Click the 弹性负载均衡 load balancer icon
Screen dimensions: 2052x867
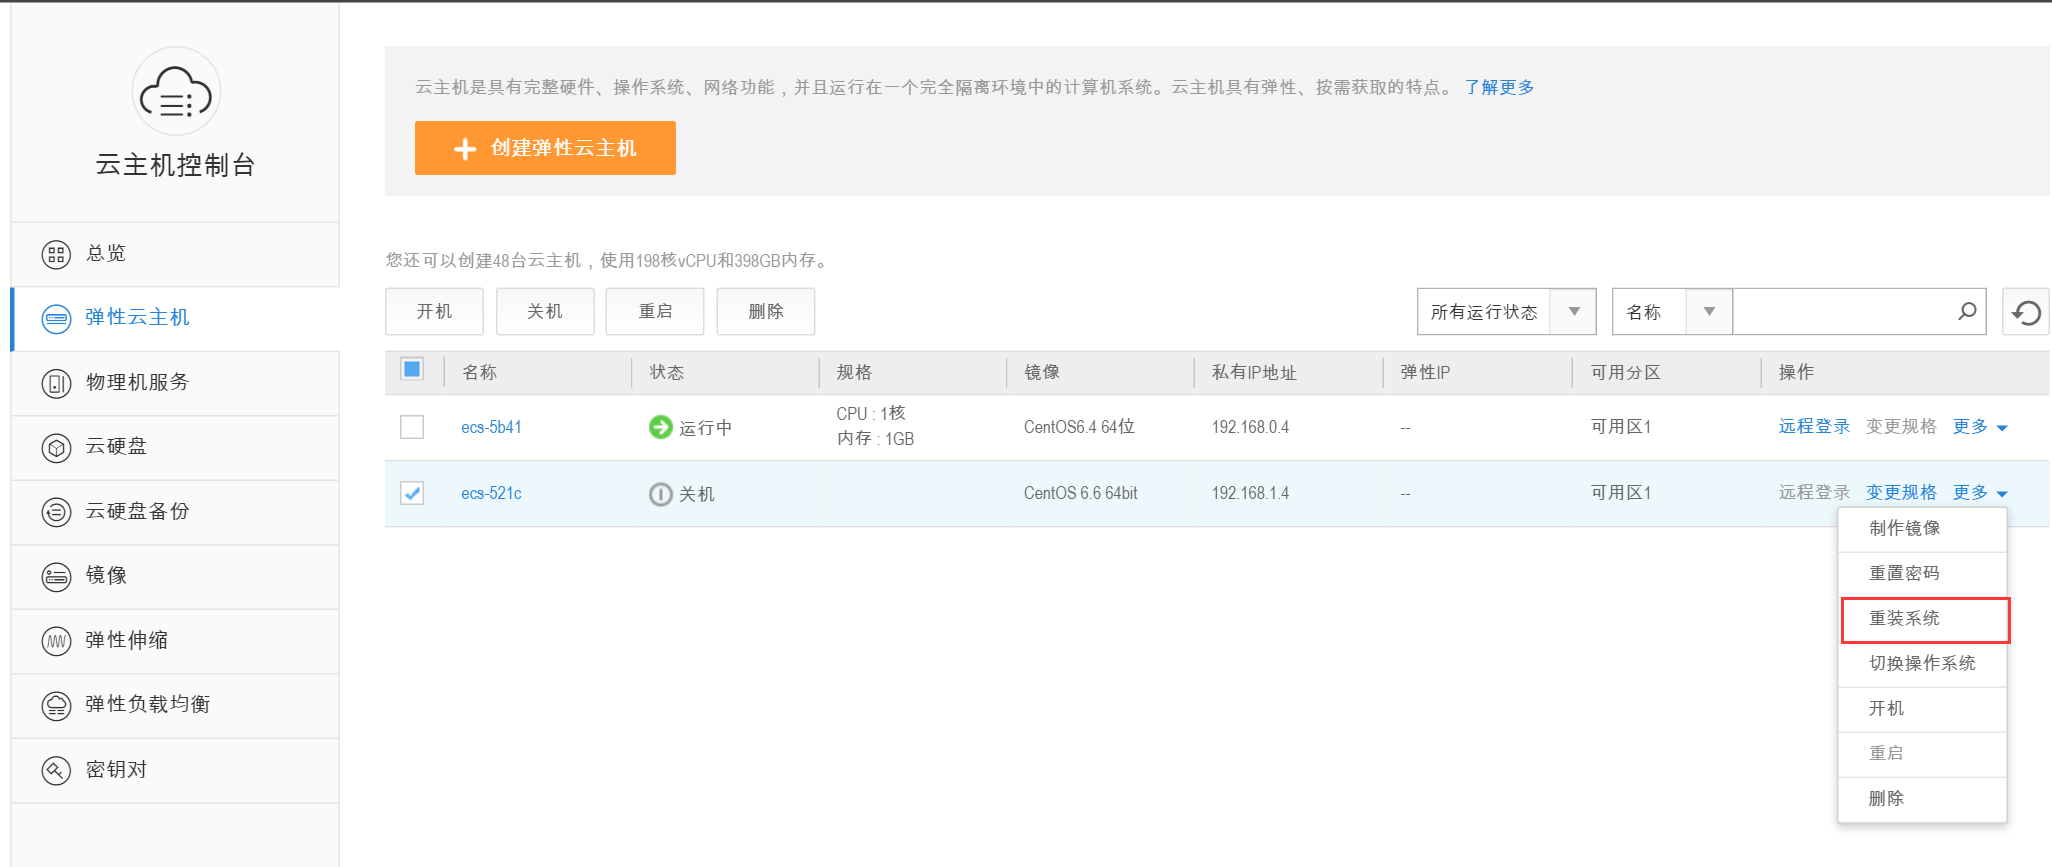[x=56, y=705]
